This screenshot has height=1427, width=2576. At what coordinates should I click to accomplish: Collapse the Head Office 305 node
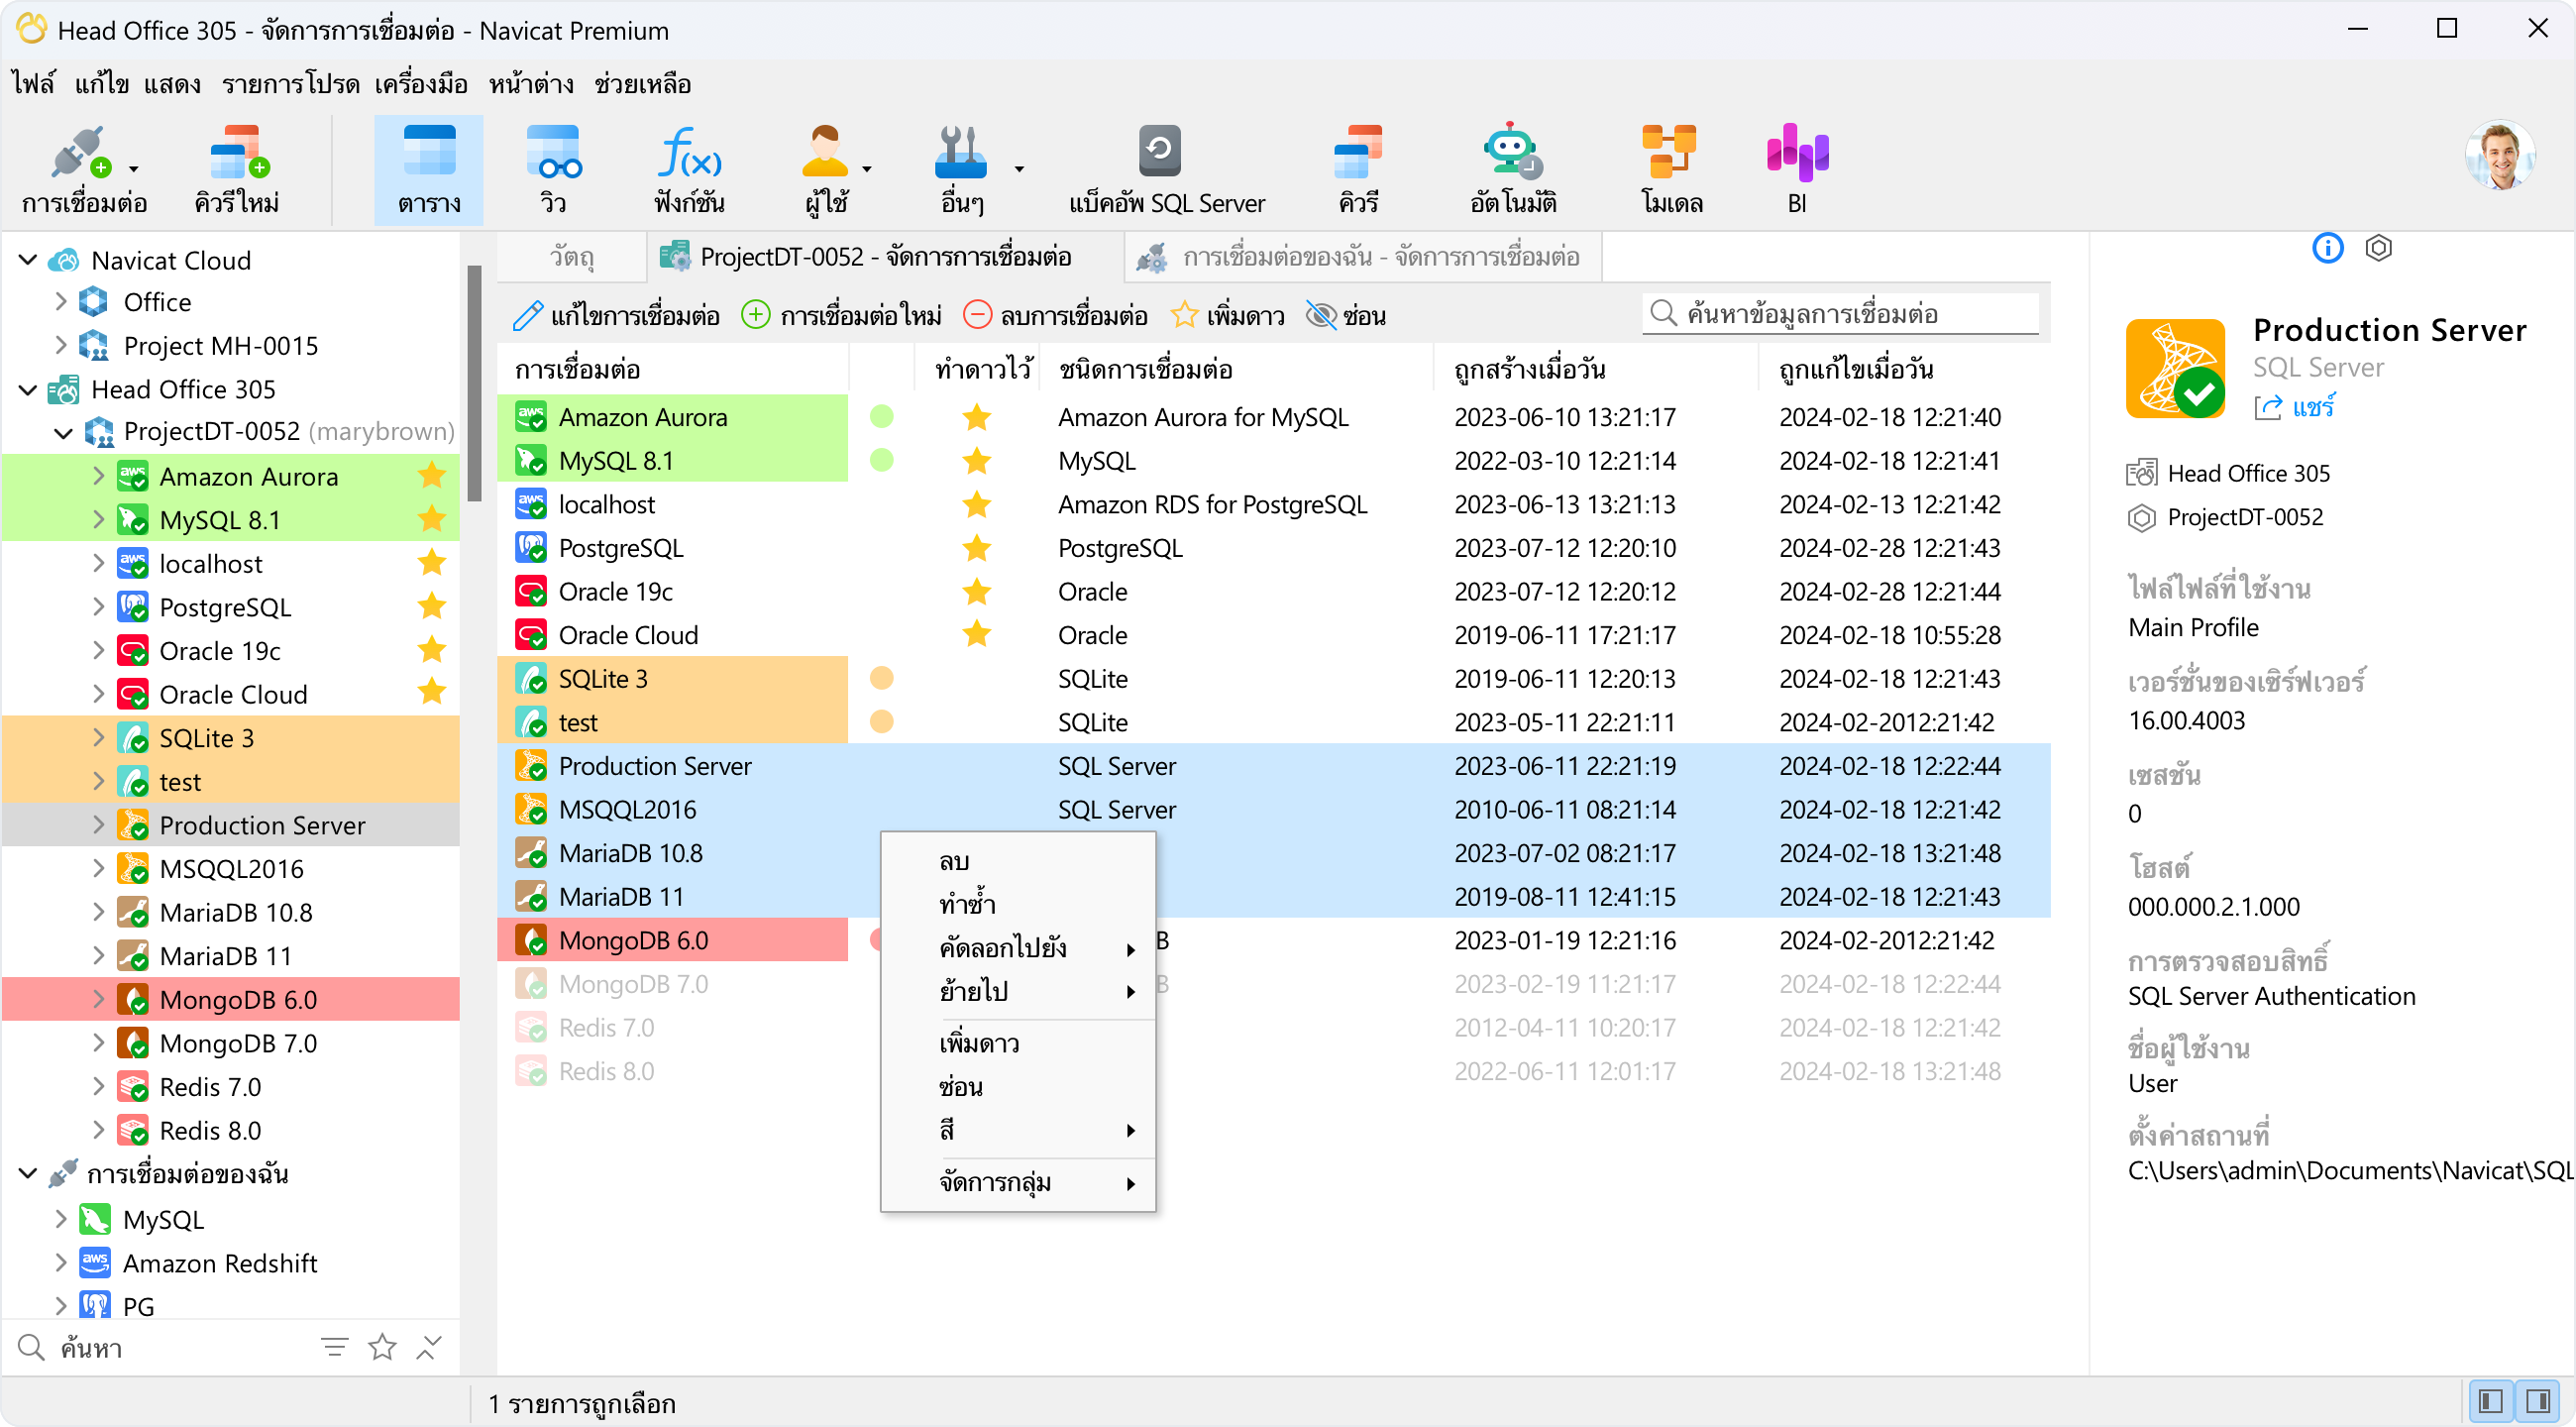28,389
